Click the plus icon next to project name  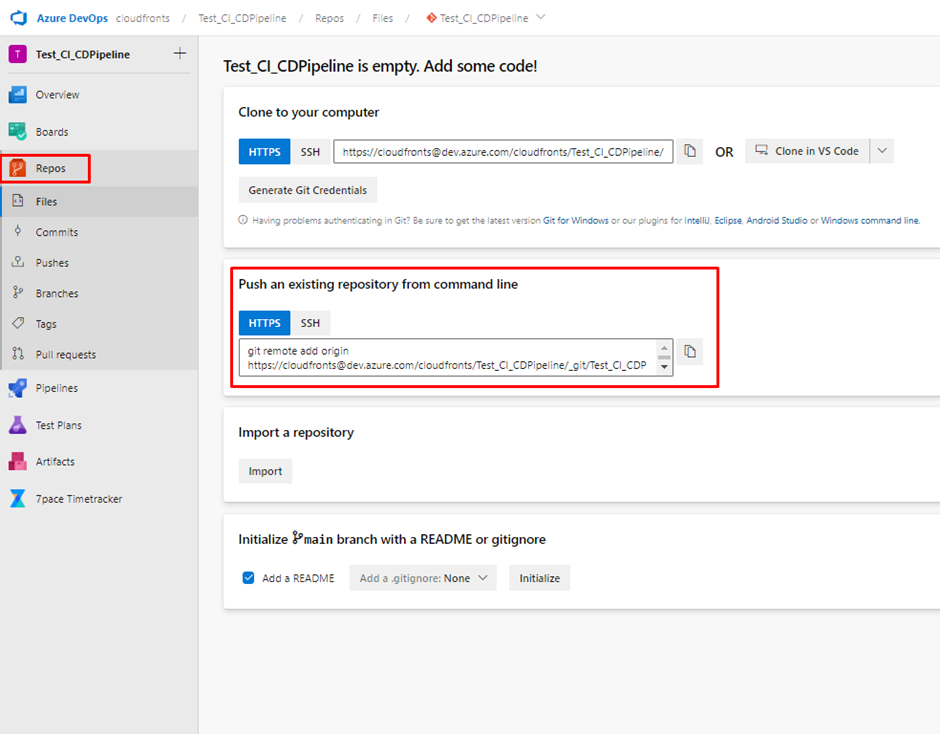[x=179, y=53]
